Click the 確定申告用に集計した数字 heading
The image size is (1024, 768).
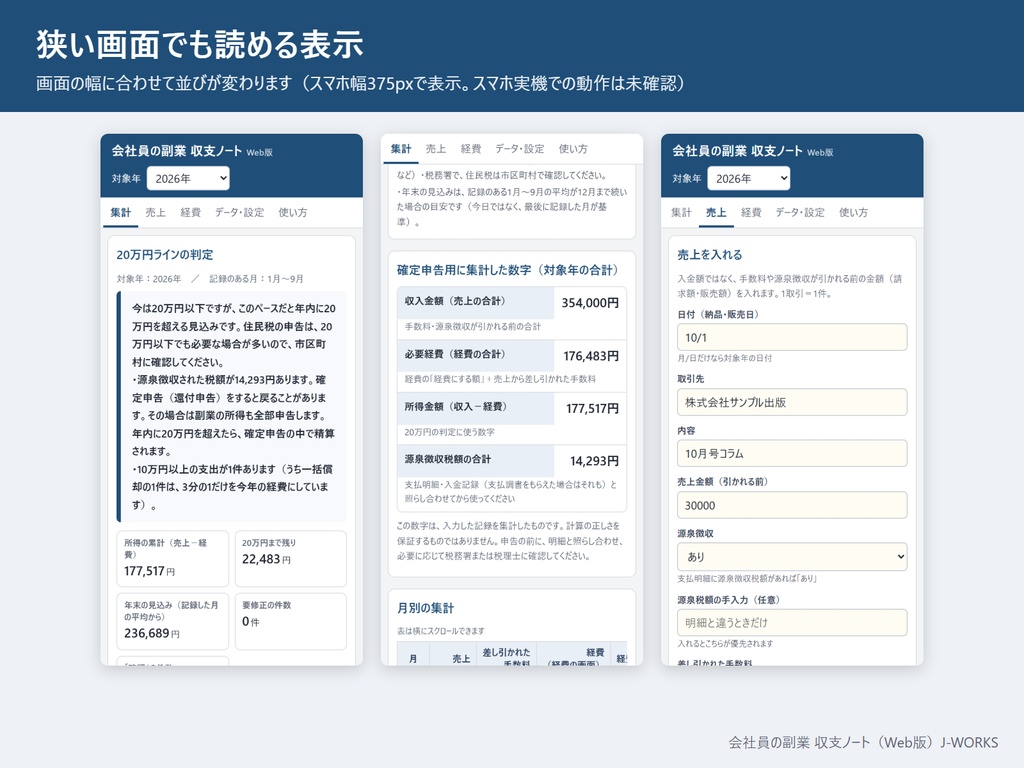507,270
